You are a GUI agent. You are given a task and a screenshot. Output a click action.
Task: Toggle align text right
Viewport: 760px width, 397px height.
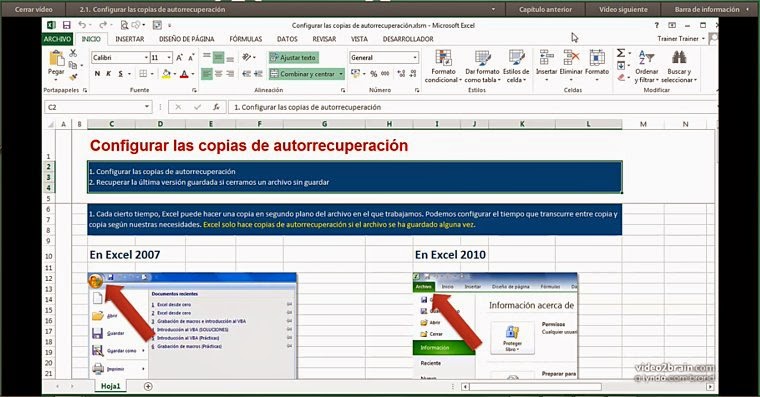coord(230,74)
